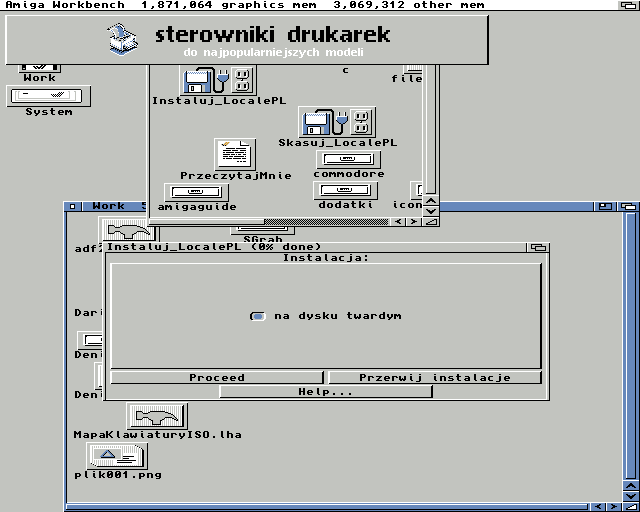Click the sterowniki drukarek printer icon
Screen dimensions: 640x512
click(123, 39)
